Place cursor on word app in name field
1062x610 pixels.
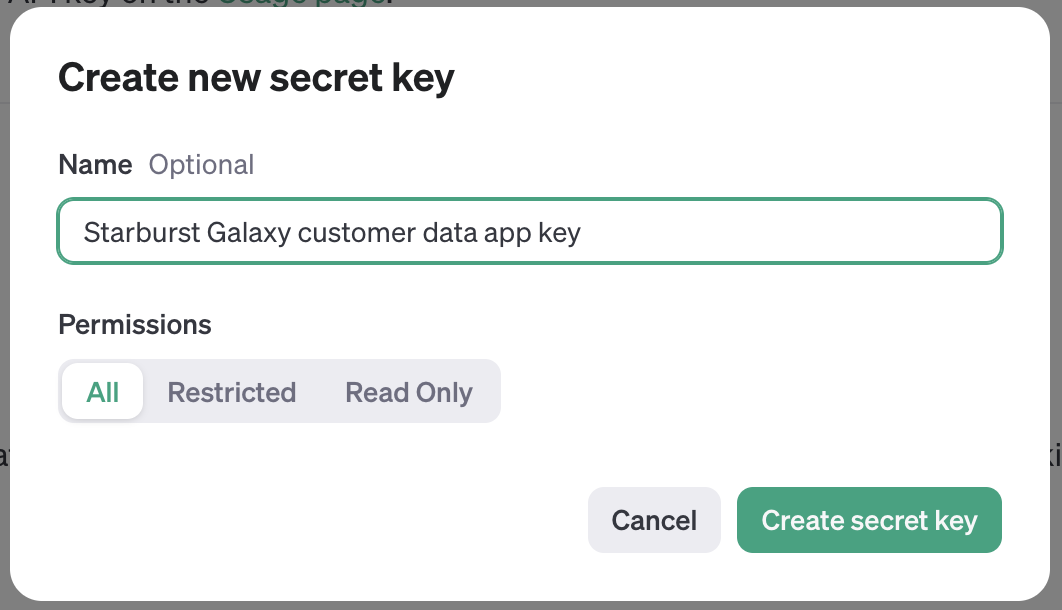[x=507, y=233]
